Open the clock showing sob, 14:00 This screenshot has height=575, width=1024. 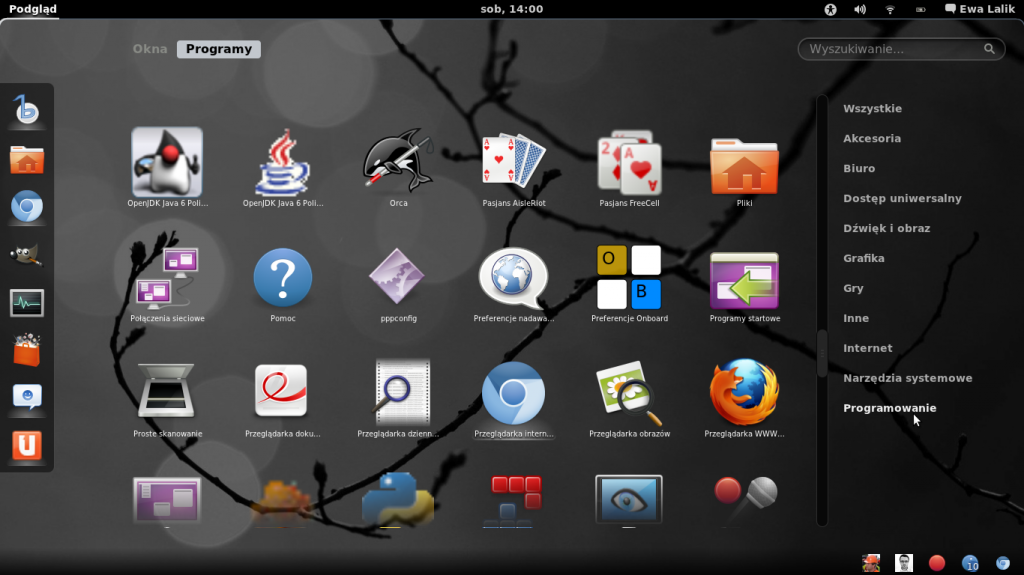point(512,9)
